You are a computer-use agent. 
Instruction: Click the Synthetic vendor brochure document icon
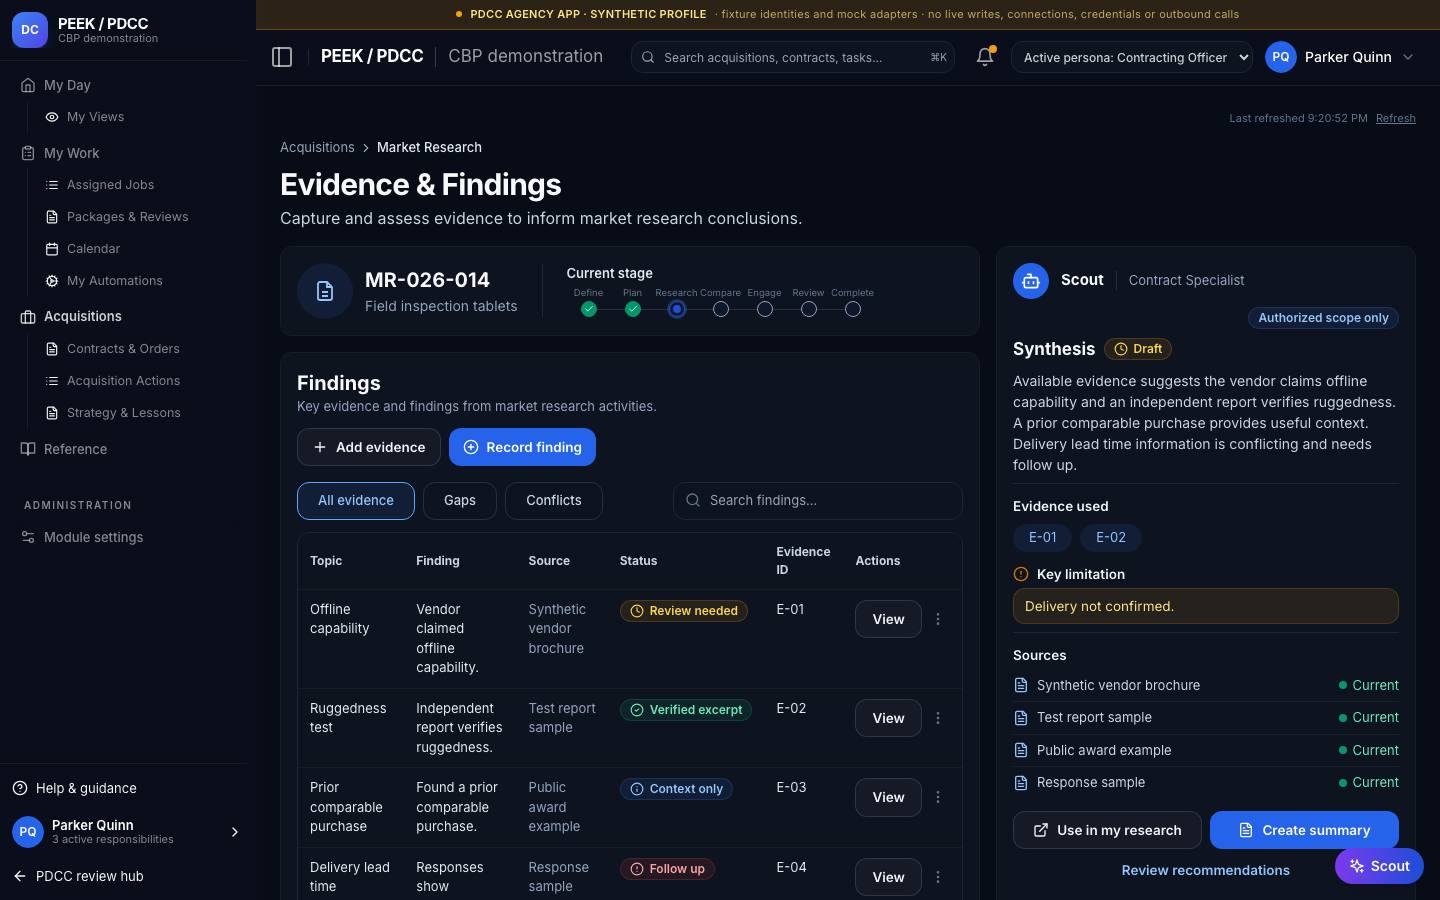[1021, 685]
